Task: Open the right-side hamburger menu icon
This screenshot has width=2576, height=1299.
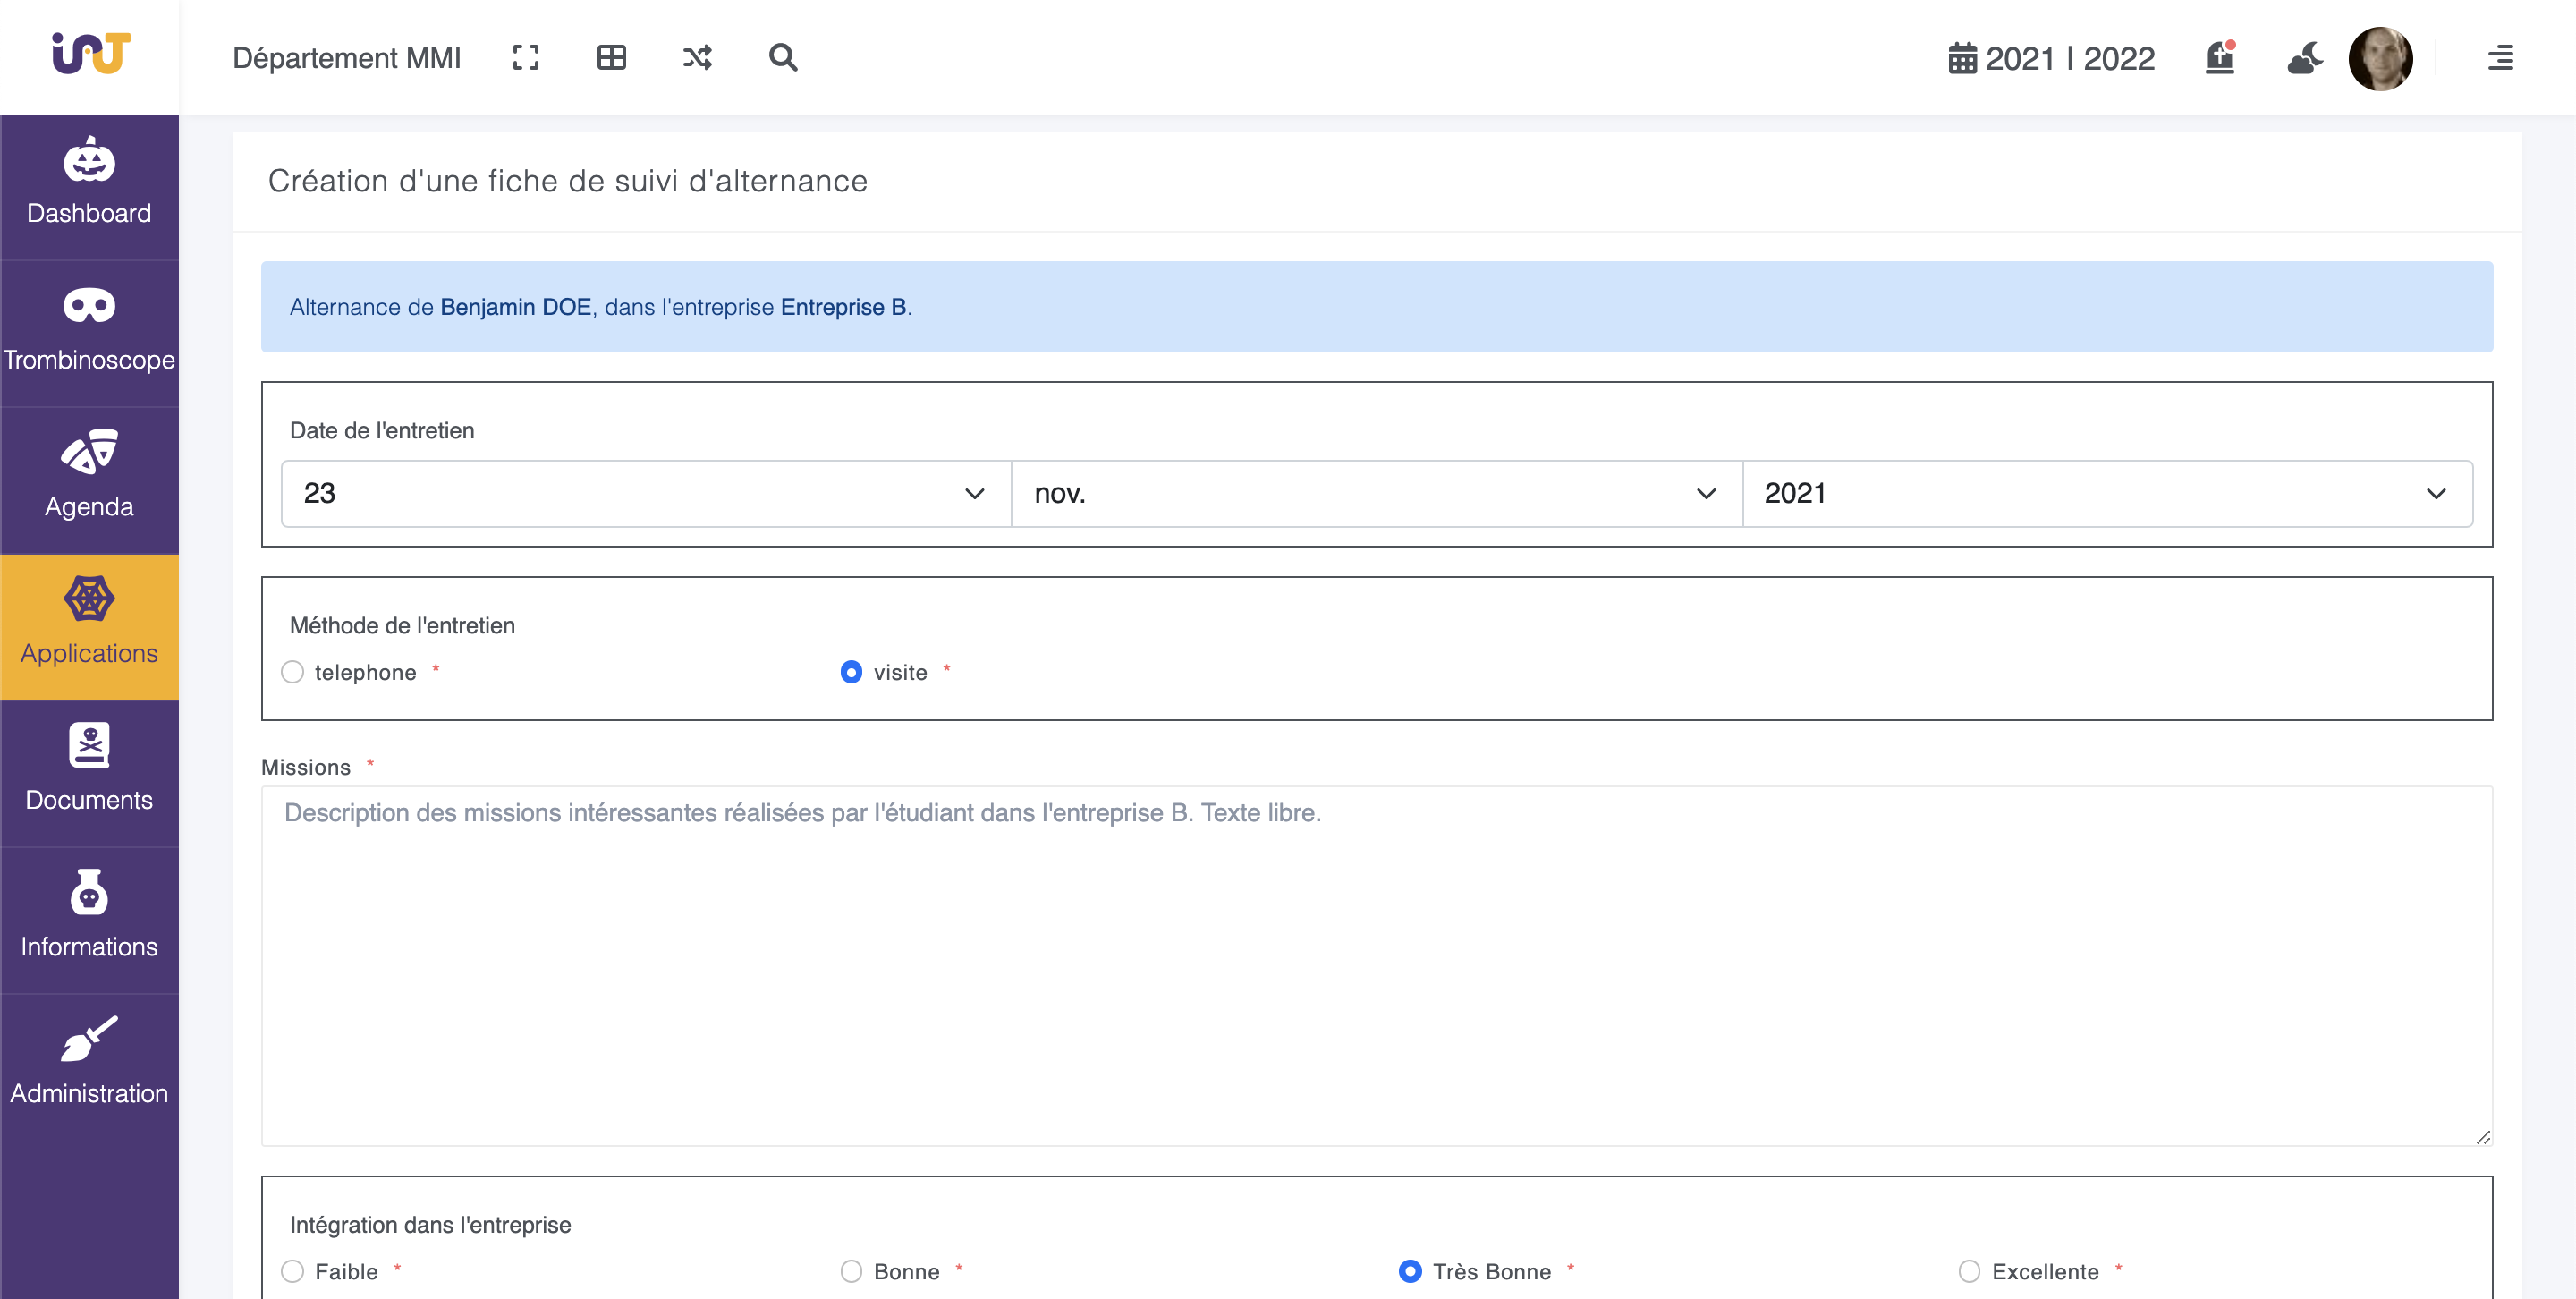Action: click(2500, 58)
